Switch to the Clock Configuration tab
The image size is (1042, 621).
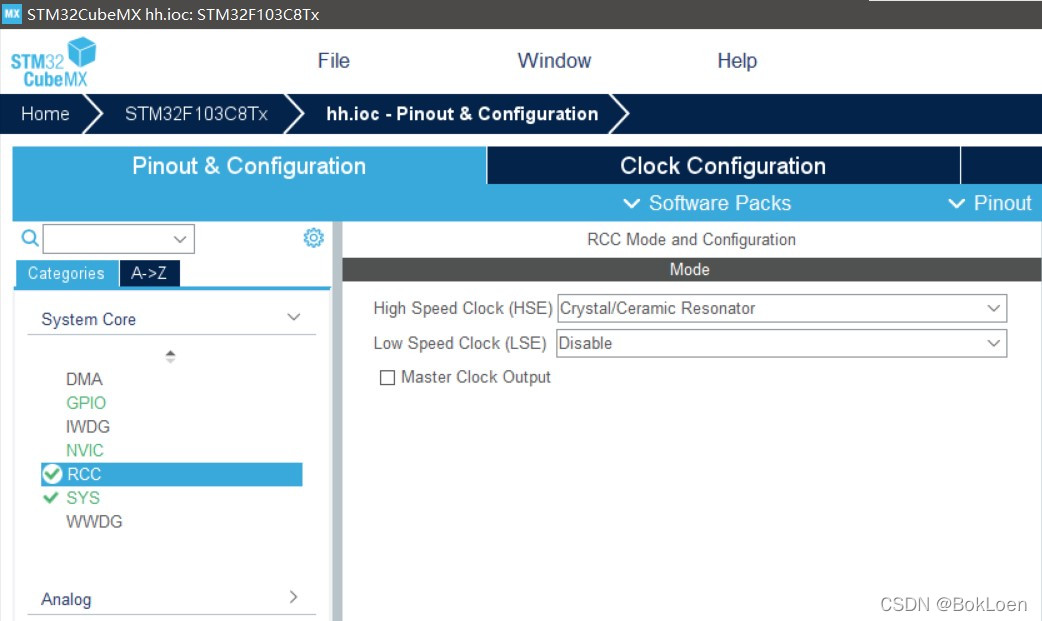click(723, 166)
